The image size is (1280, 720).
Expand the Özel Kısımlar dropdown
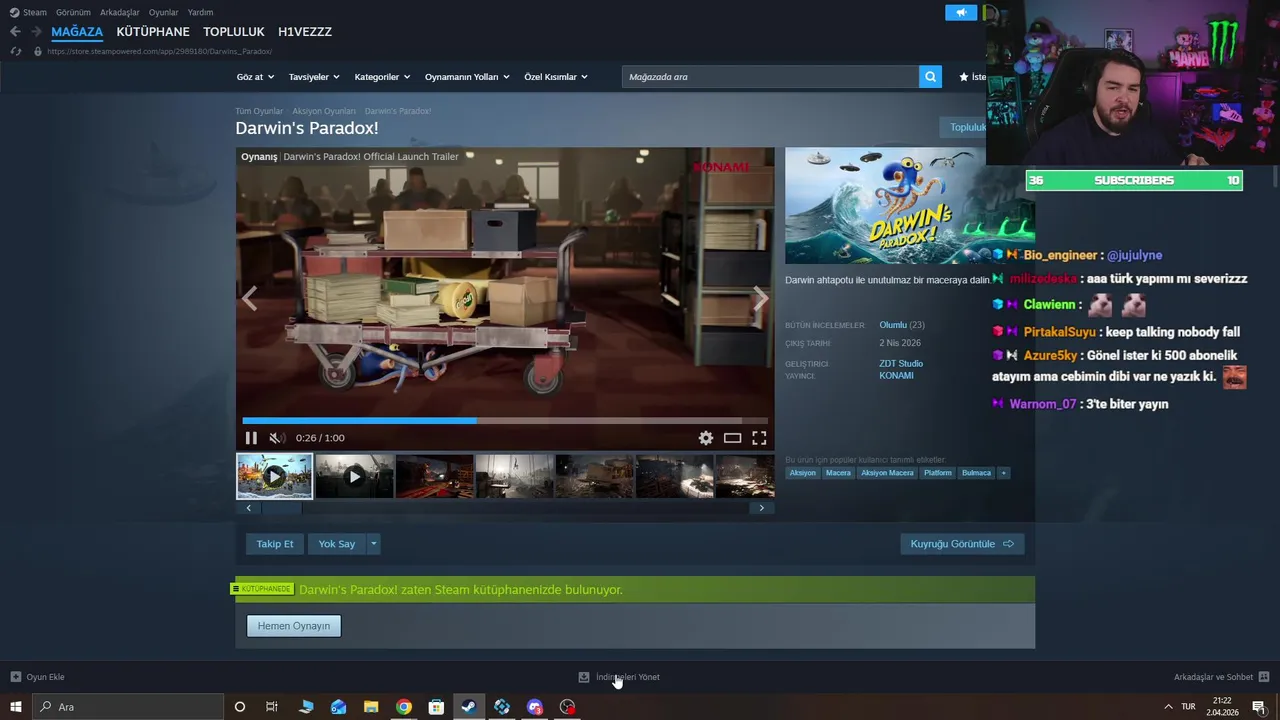coord(556,77)
